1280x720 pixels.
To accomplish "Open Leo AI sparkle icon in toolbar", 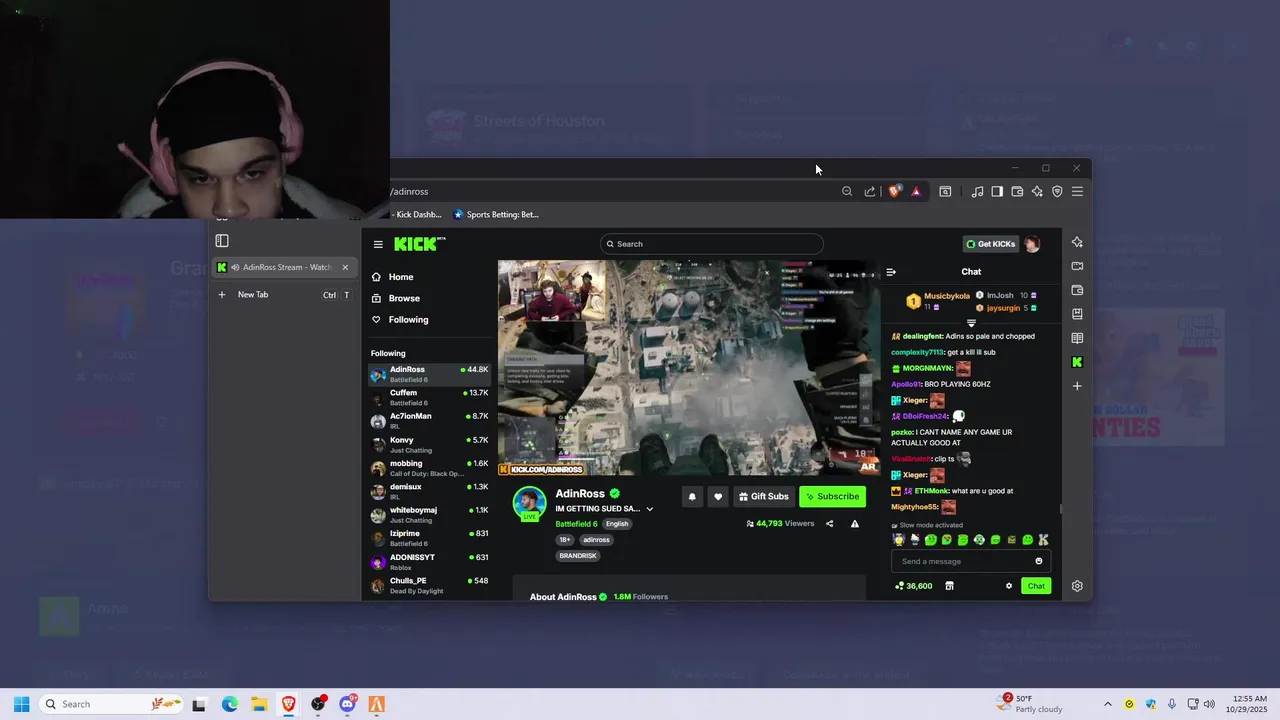I will (1037, 191).
